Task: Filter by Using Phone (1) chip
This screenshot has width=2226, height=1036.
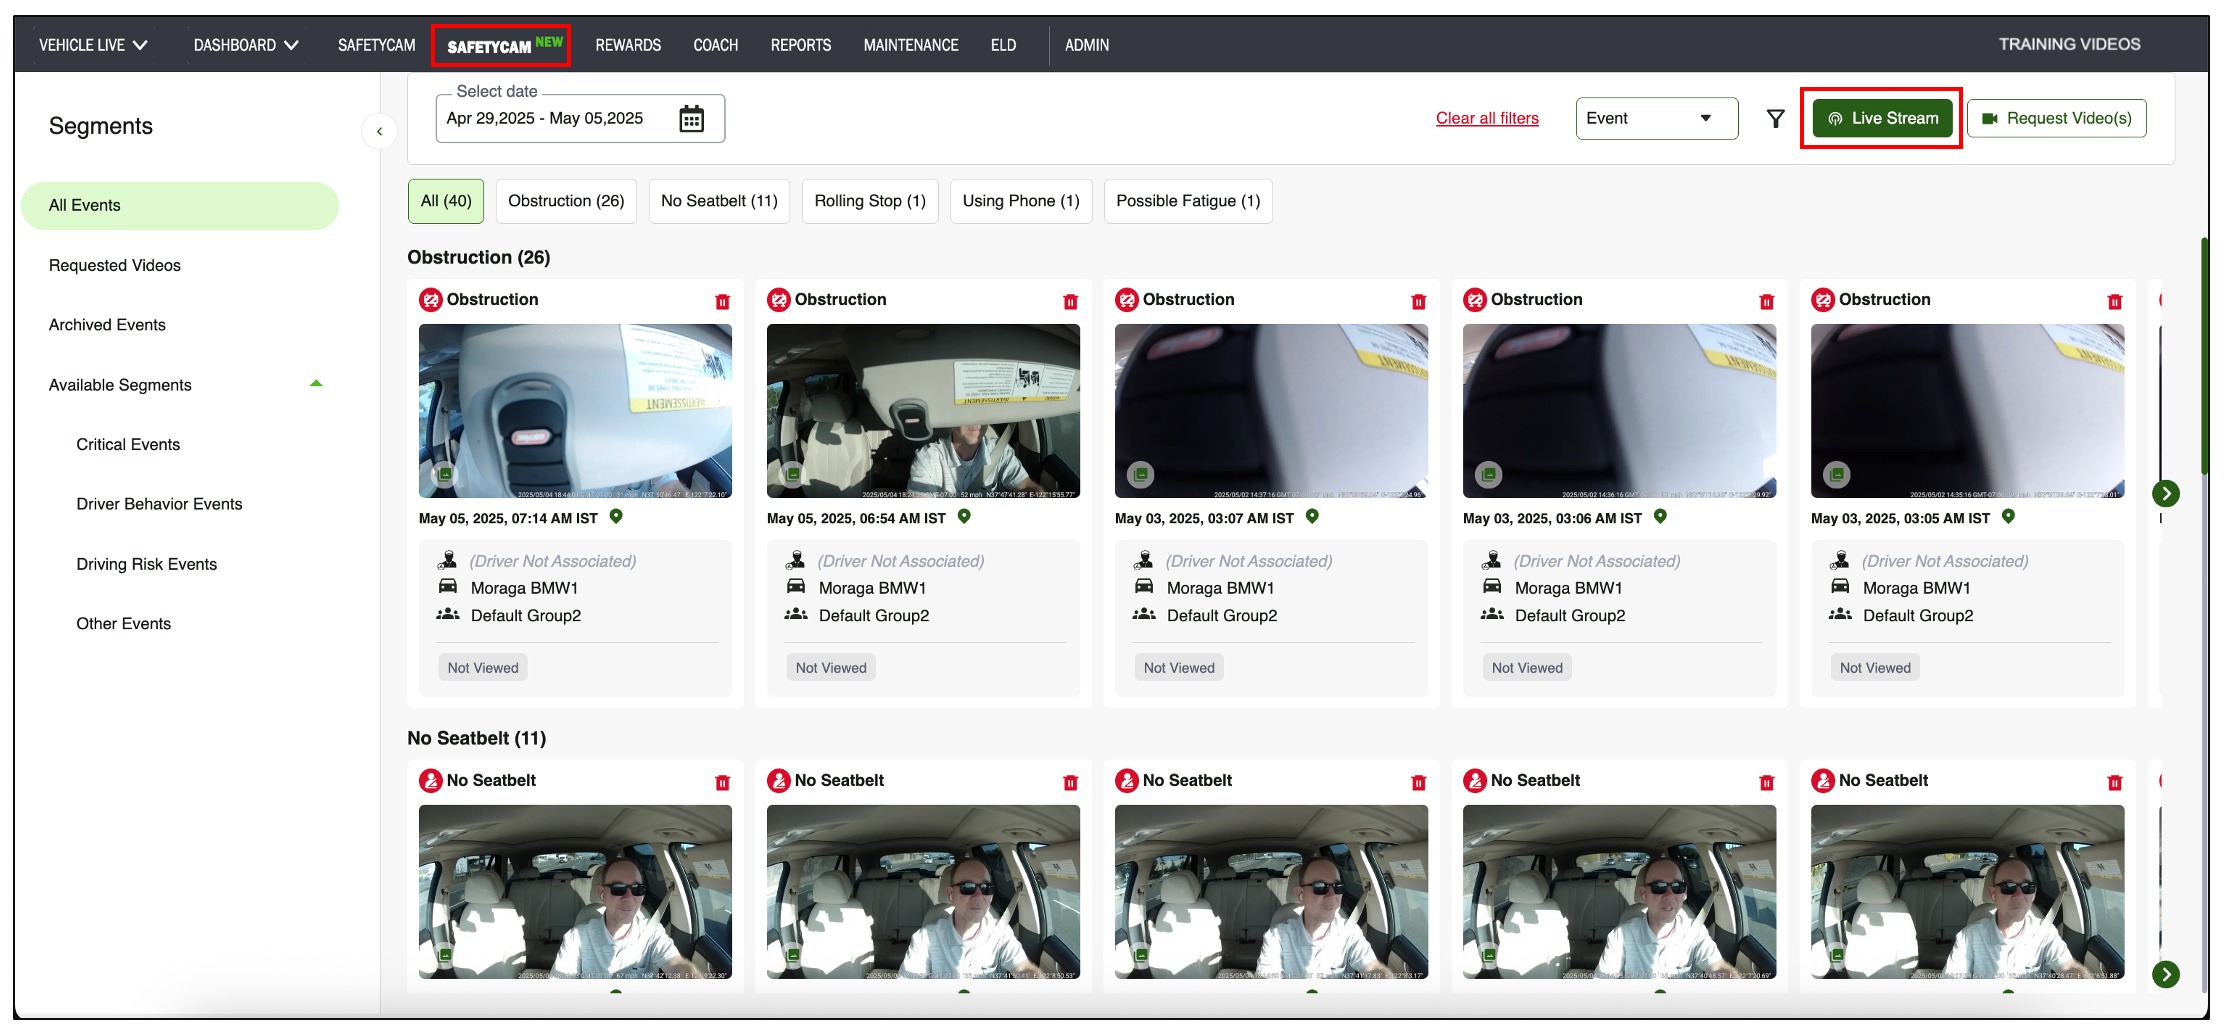Action: coord(1021,201)
